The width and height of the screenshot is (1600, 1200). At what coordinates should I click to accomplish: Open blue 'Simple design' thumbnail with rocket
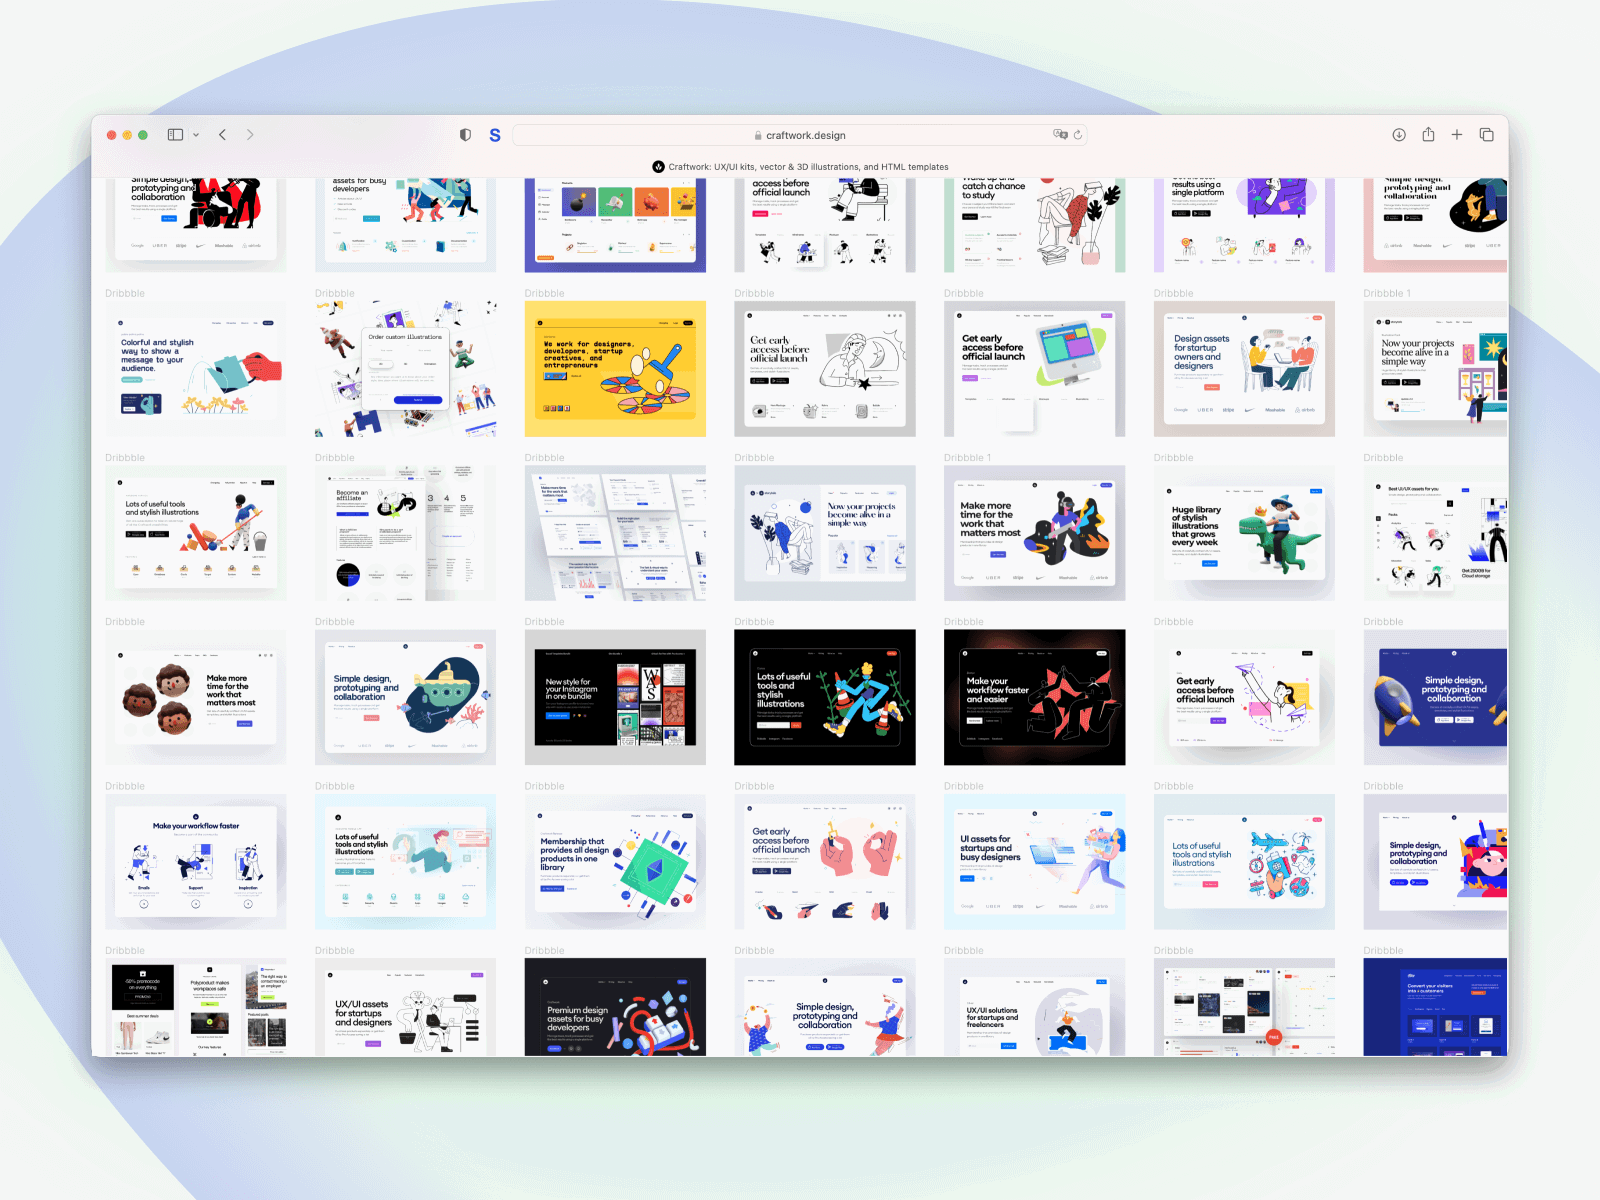pyautogui.click(x=1435, y=697)
